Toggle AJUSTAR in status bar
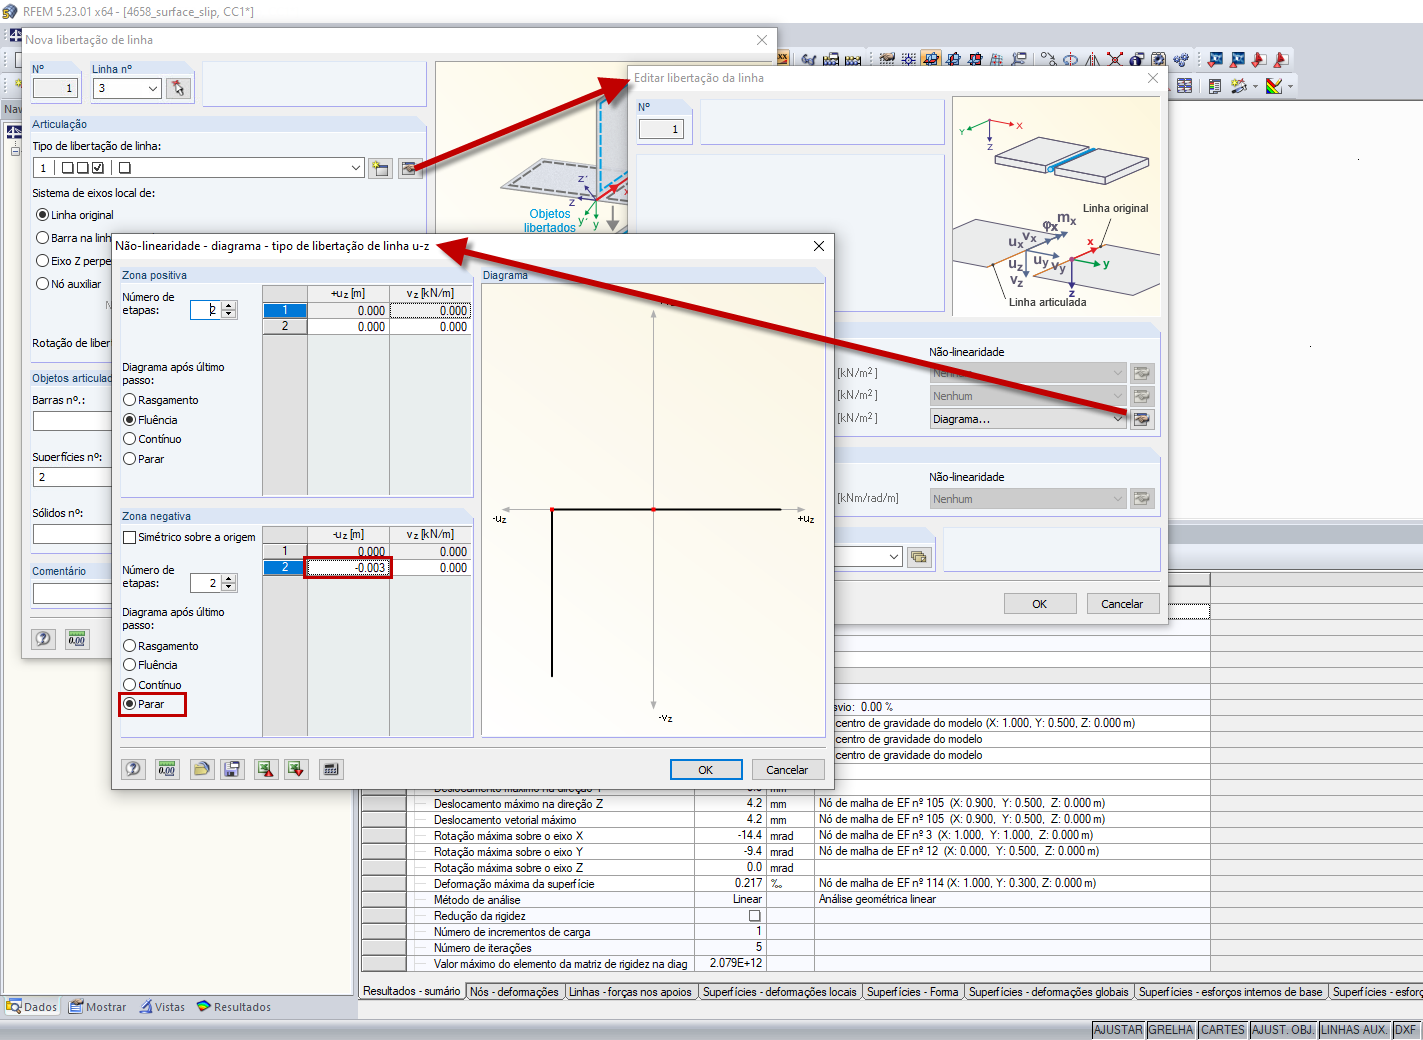Viewport: 1423px width, 1040px height. 1118,1029
